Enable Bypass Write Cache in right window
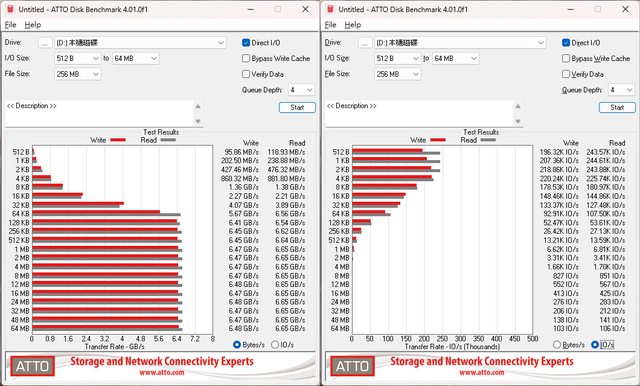640x386 pixels. 566,58
